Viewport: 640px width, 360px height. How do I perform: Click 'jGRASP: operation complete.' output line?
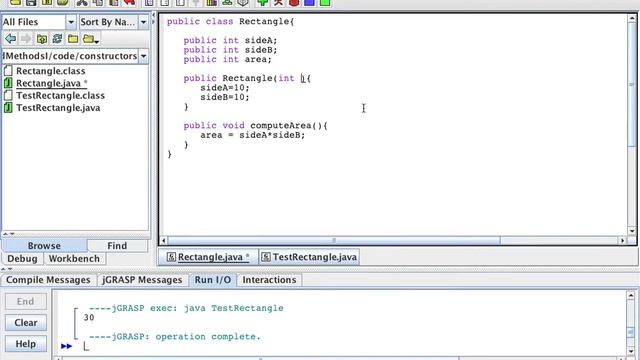pyautogui.click(x=175, y=337)
